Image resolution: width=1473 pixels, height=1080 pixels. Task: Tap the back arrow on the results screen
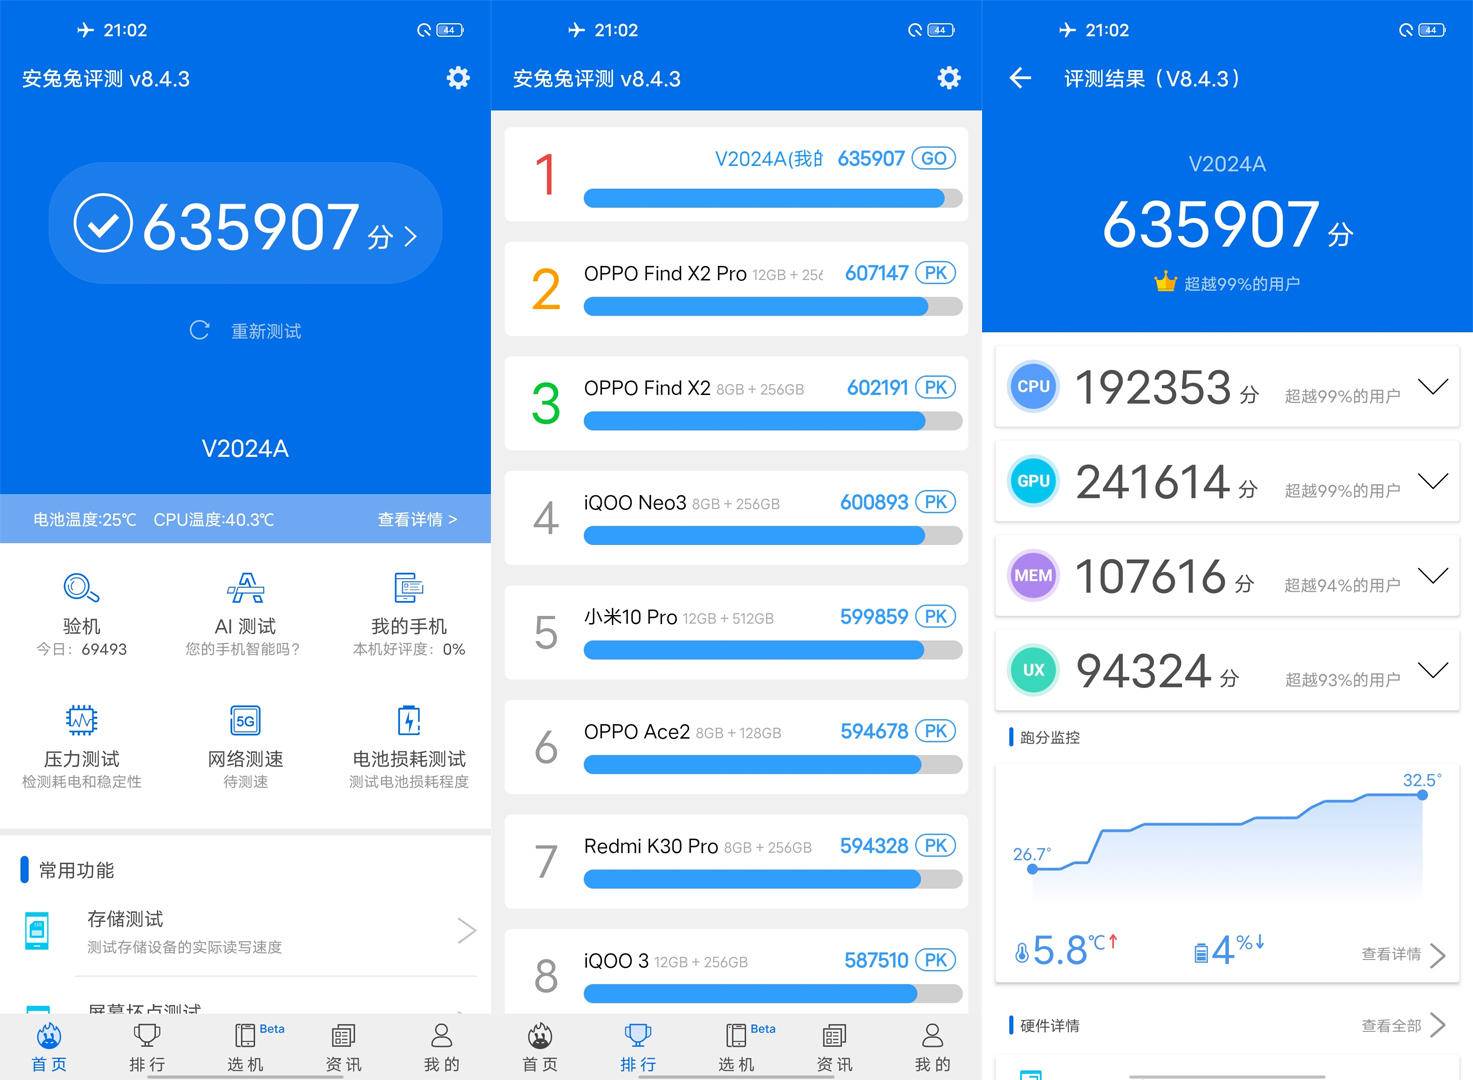[x=1019, y=78]
